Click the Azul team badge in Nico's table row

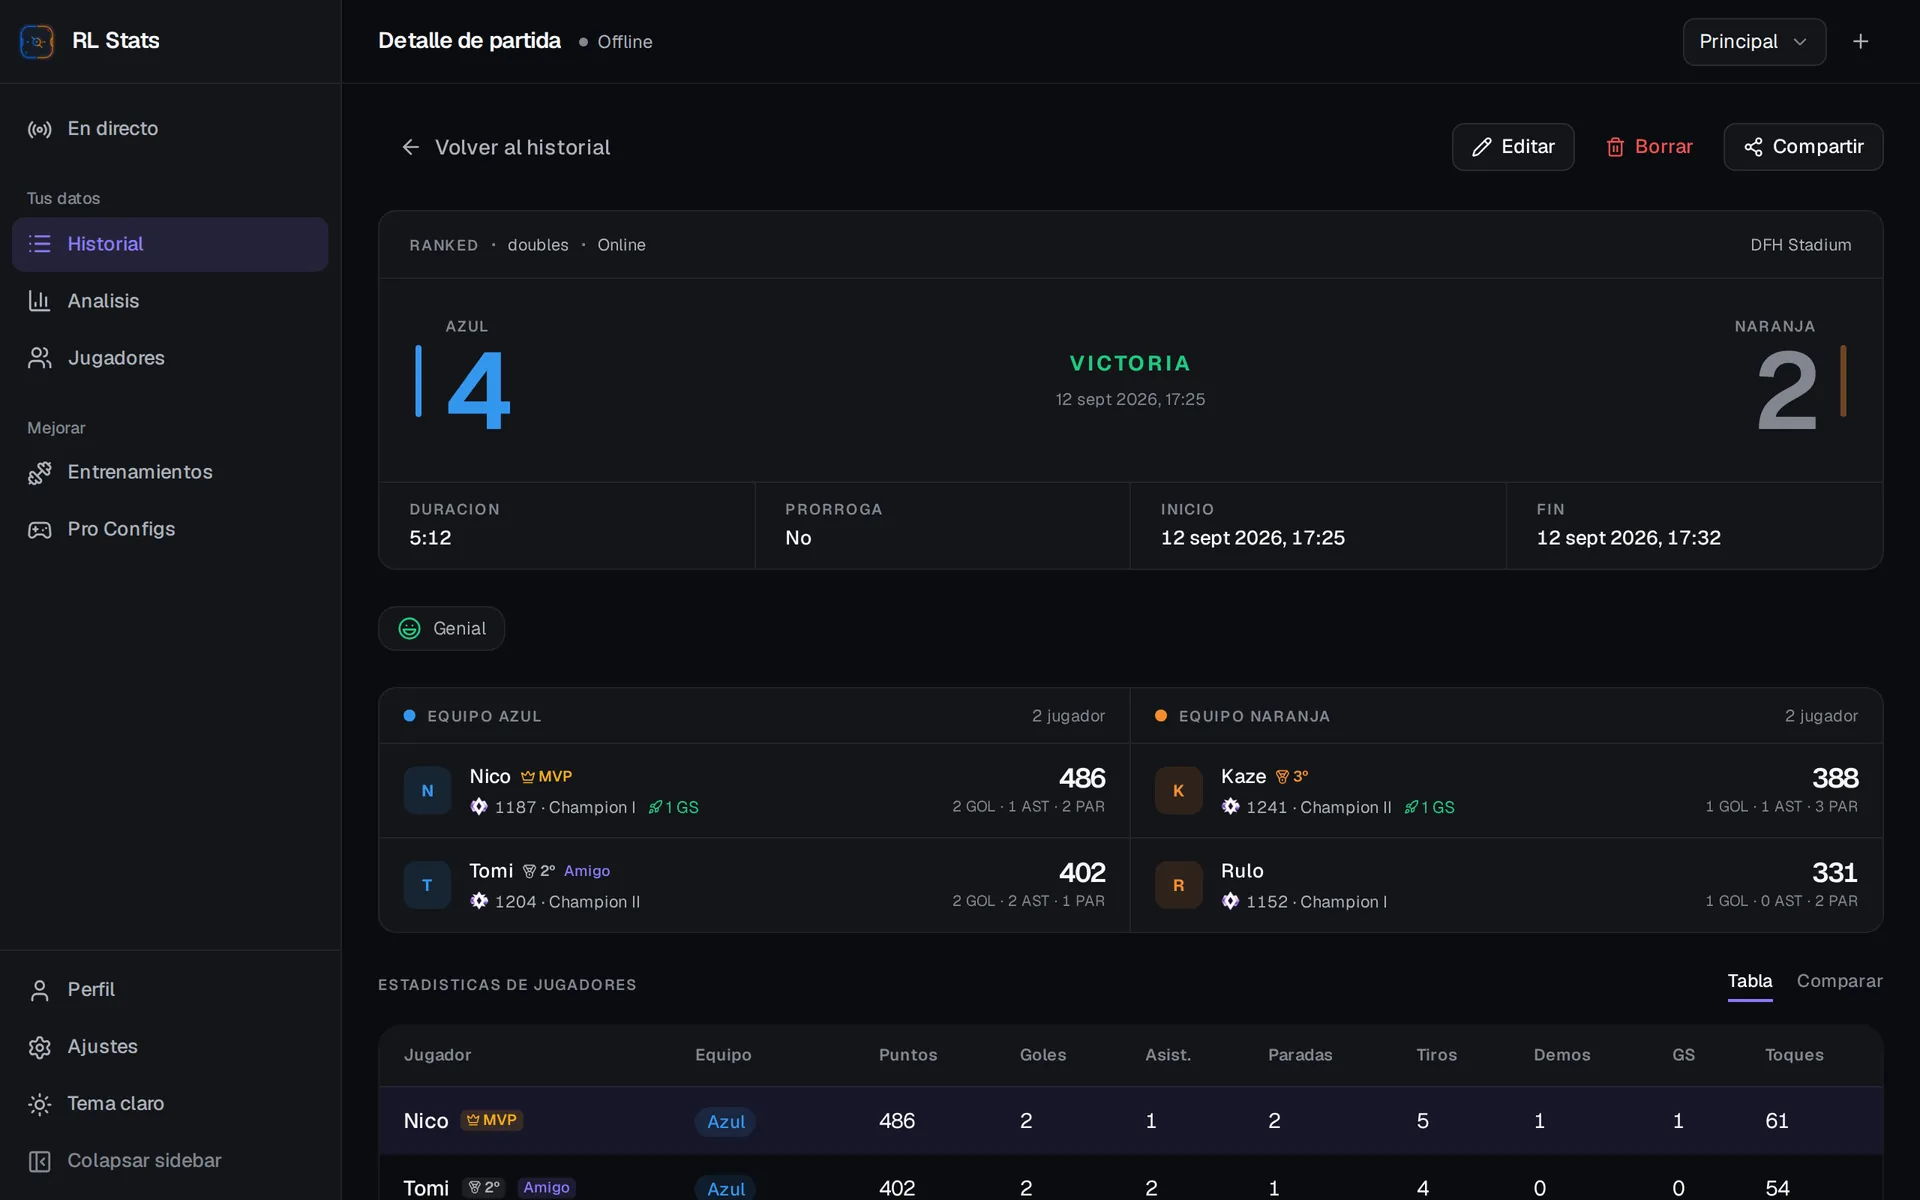click(x=725, y=1122)
